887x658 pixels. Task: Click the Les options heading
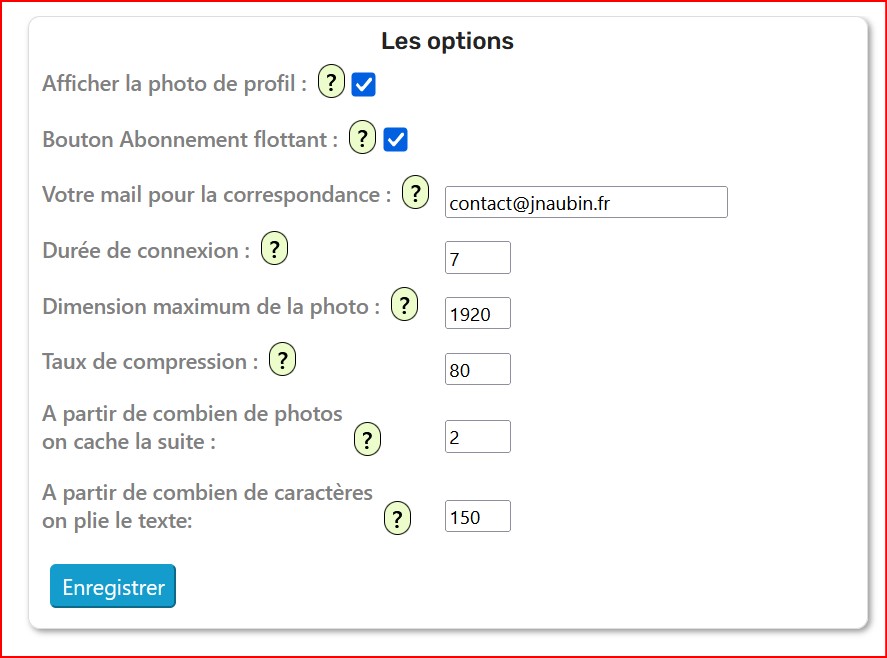coord(447,41)
